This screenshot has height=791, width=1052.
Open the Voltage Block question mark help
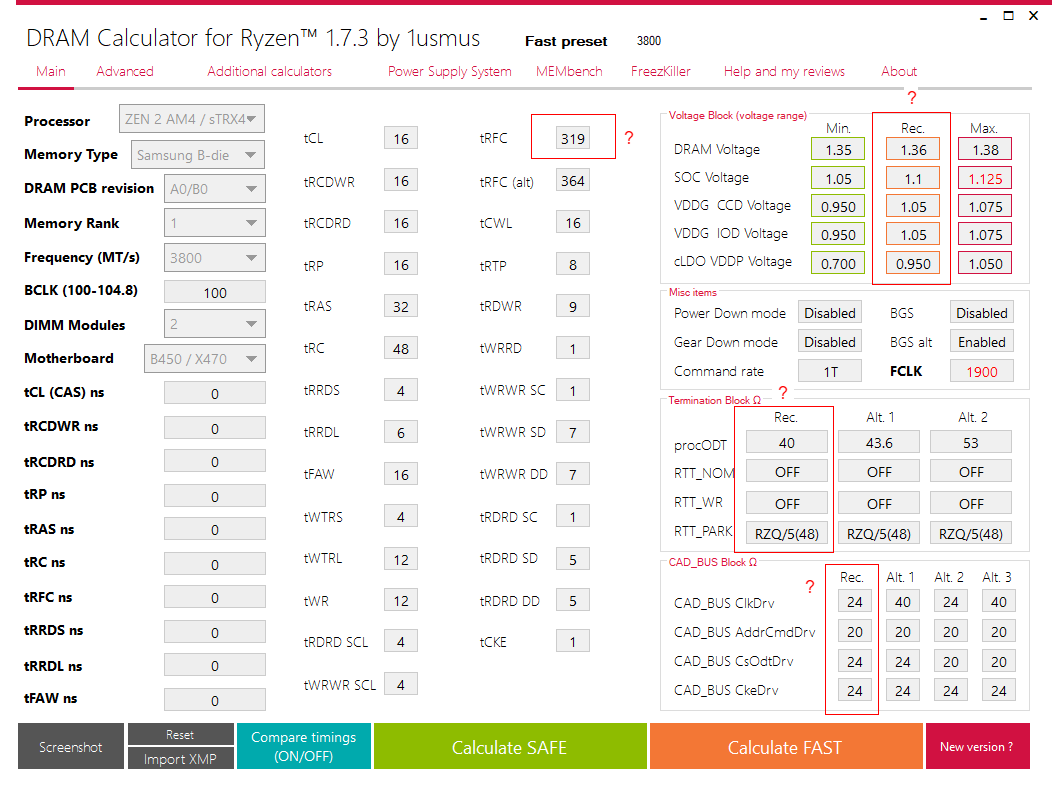point(911,98)
